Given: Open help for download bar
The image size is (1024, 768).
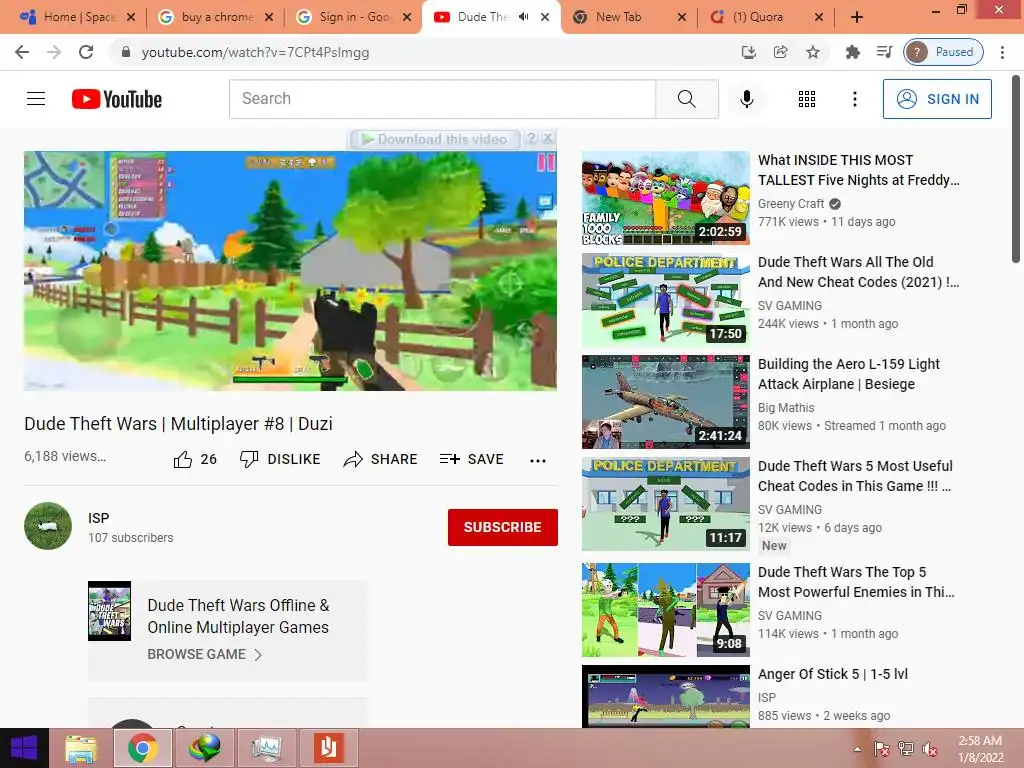Looking at the screenshot, I should point(532,138).
